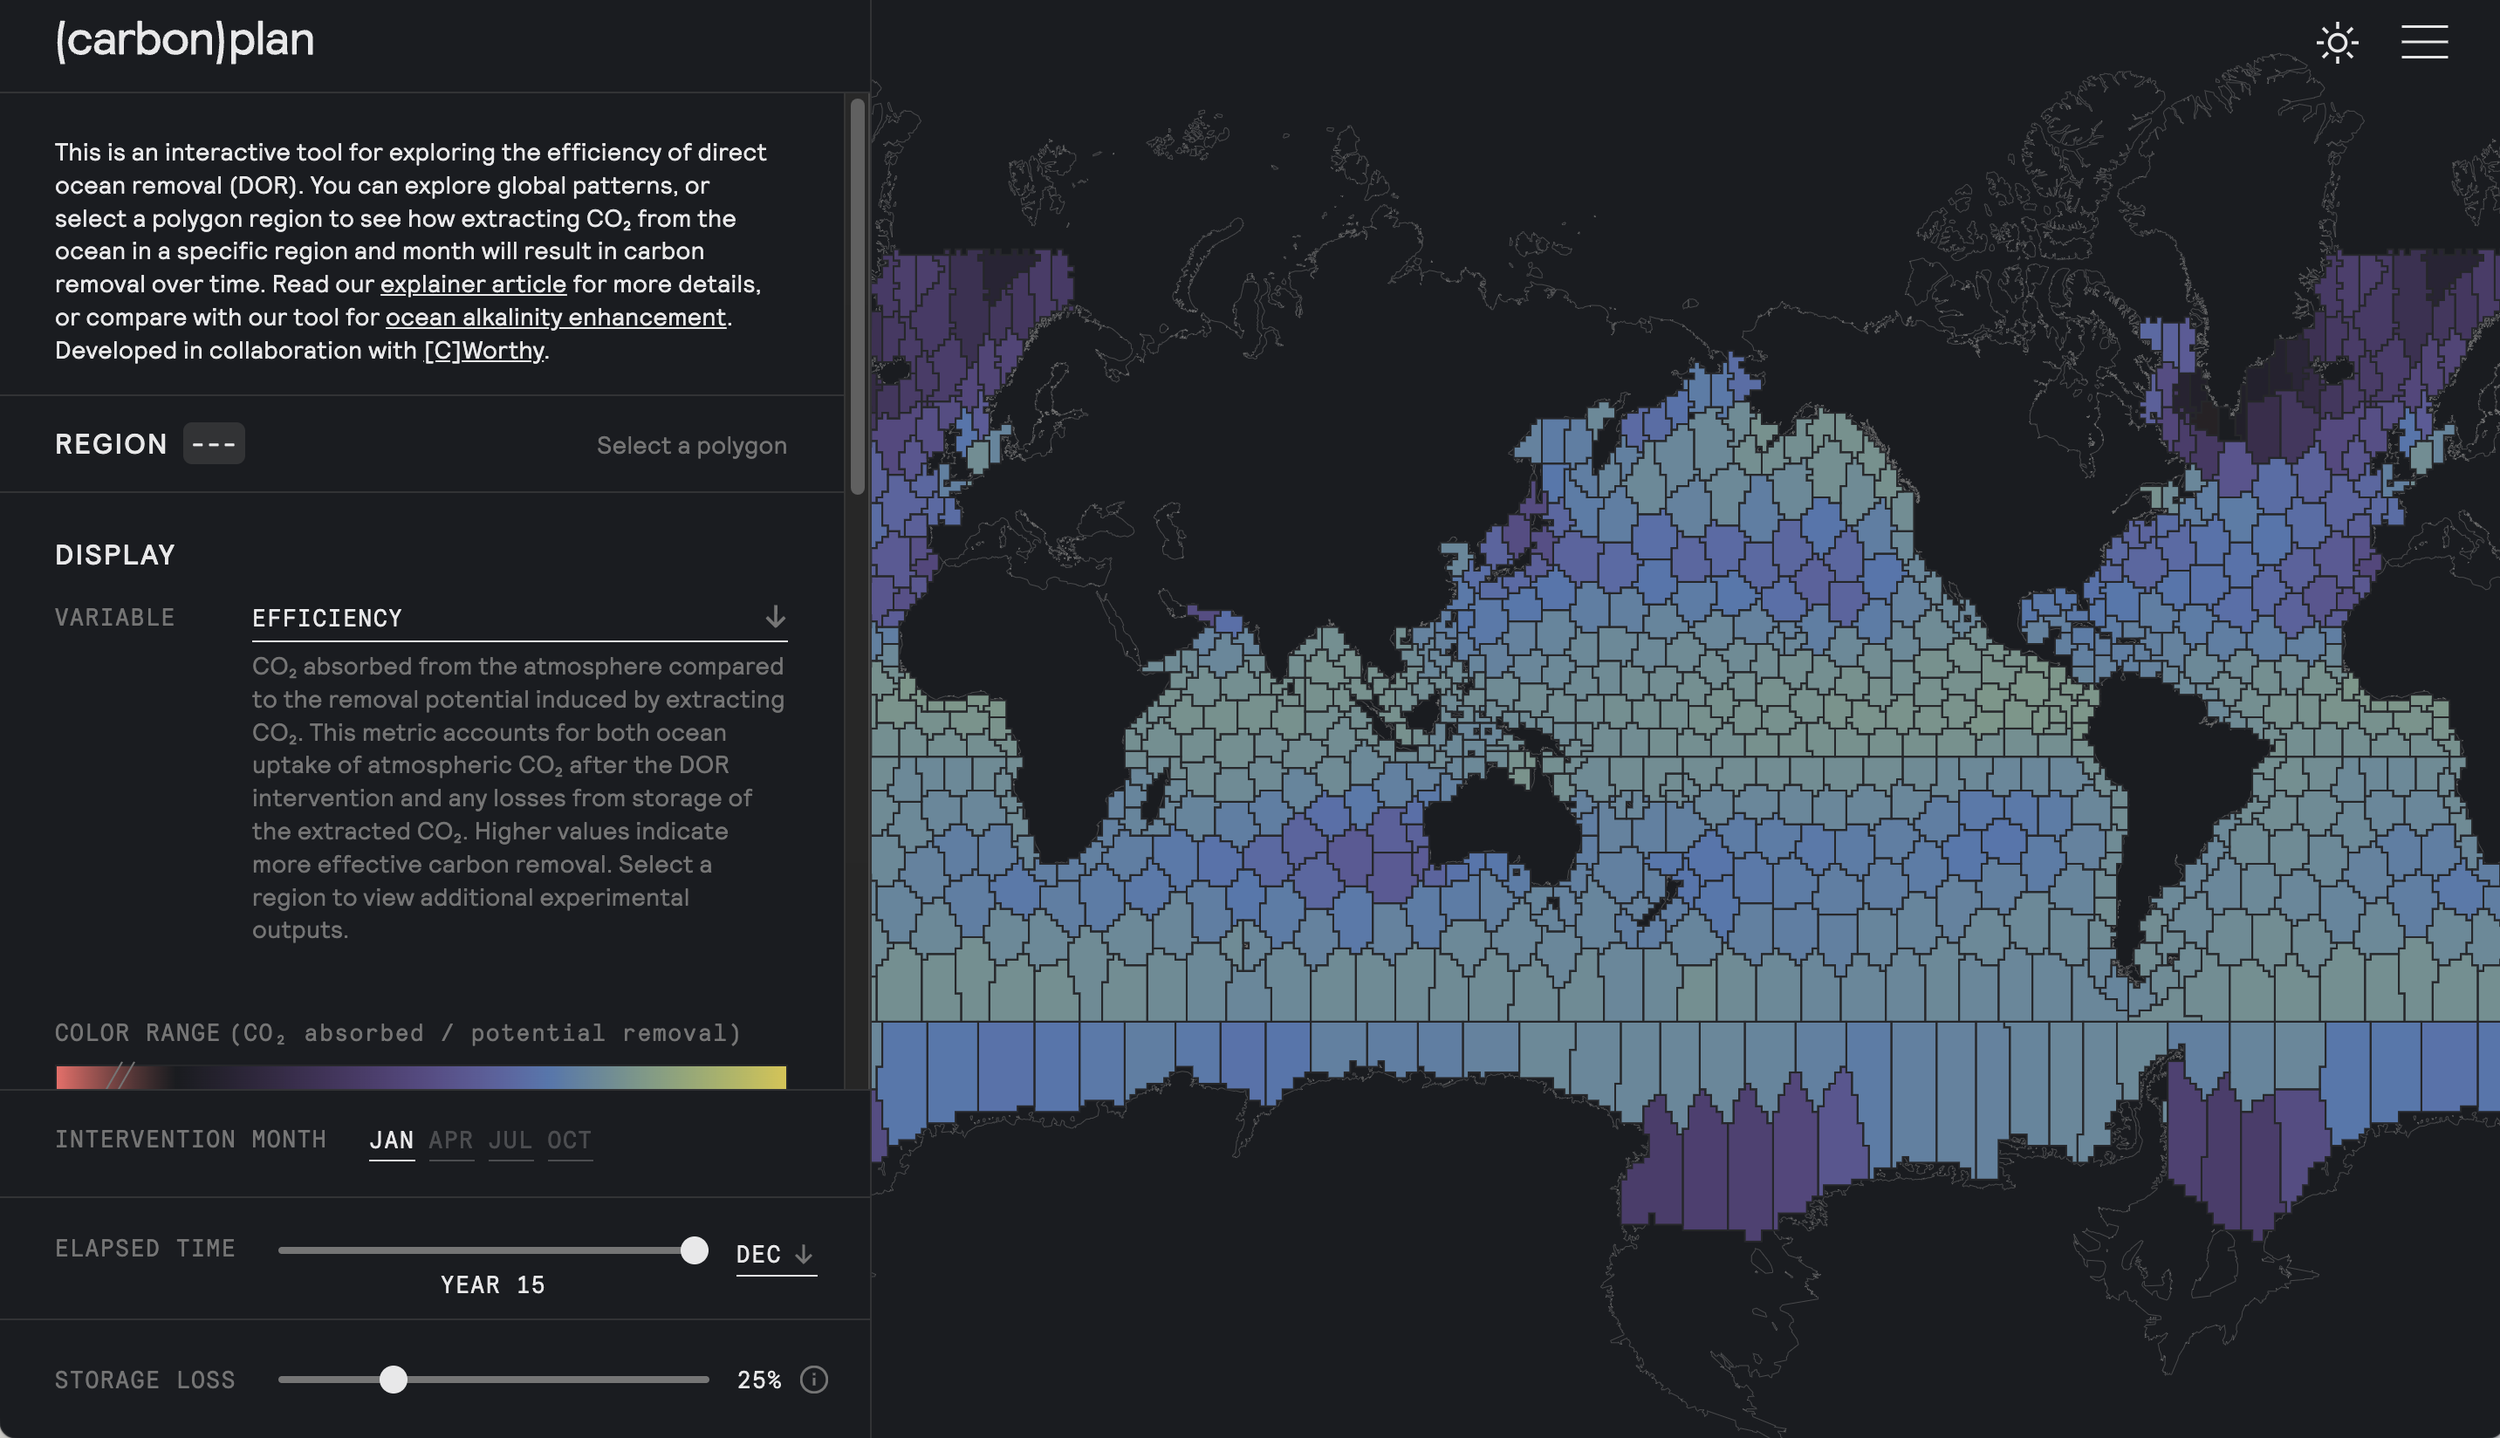
Task: Open the explainer article link
Action: [x=473, y=284]
